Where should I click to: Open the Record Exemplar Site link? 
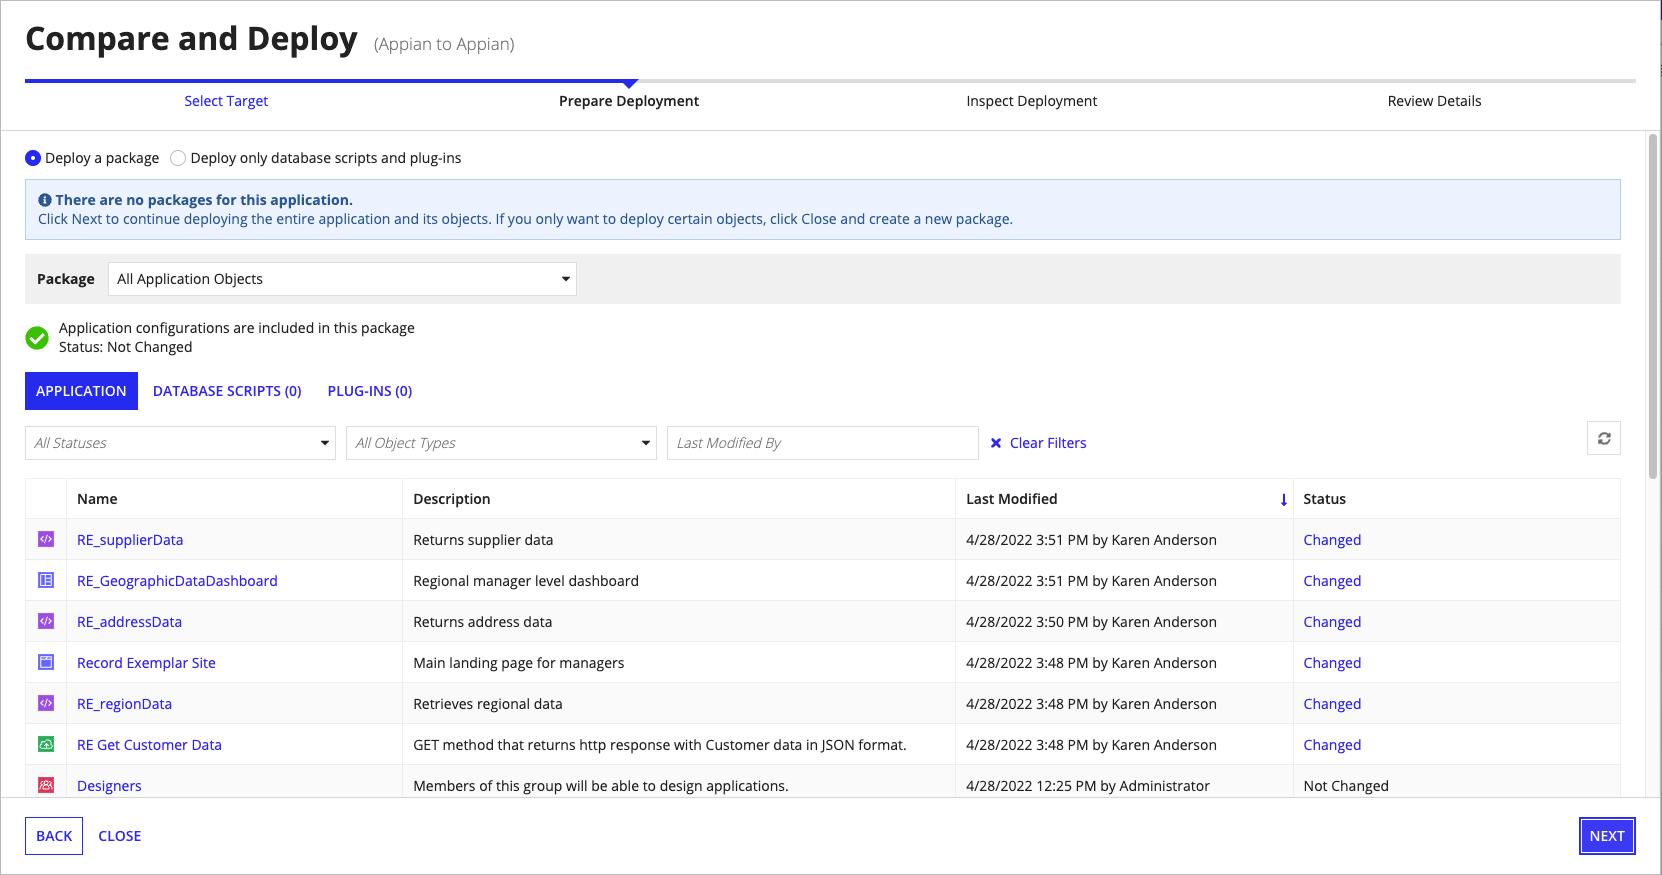[x=146, y=663]
